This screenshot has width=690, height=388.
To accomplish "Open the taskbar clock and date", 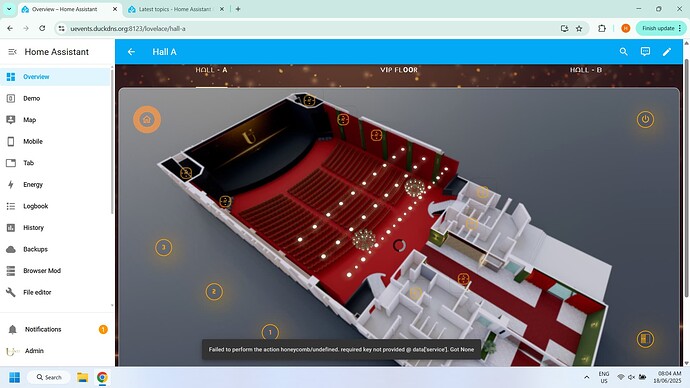I will coord(668,377).
